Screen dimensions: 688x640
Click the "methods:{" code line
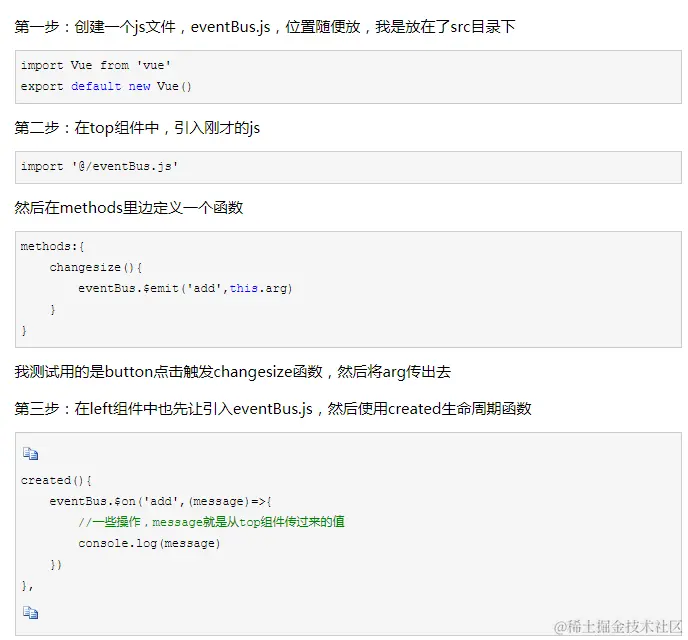coord(52,247)
